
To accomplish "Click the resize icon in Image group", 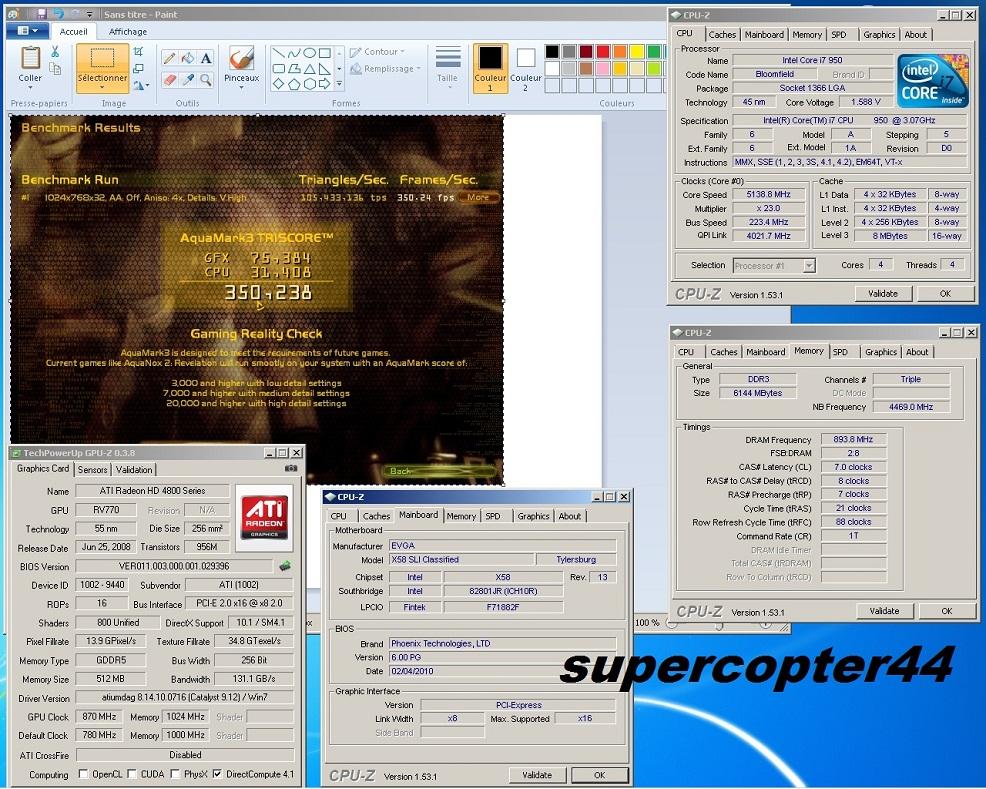I will pyautogui.click(x=138, y=68).
